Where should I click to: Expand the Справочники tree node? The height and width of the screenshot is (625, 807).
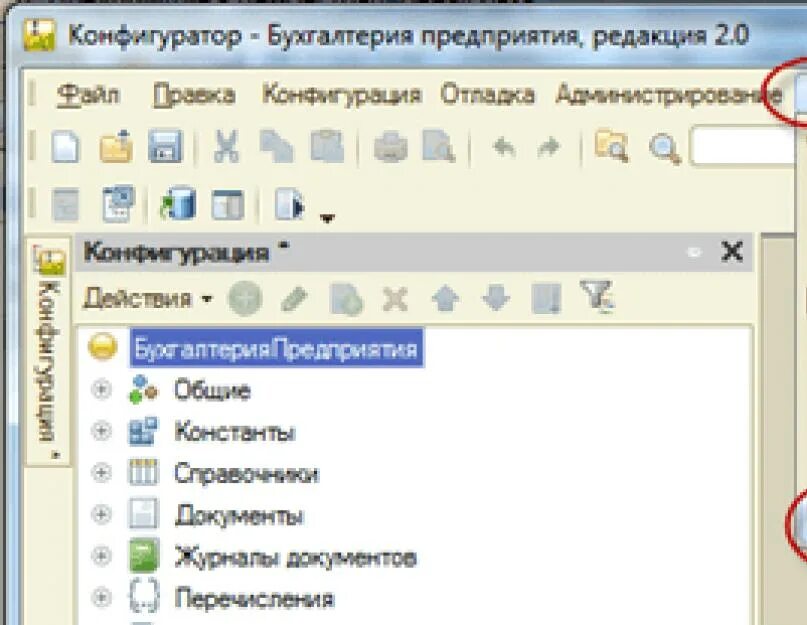(101, 472)
